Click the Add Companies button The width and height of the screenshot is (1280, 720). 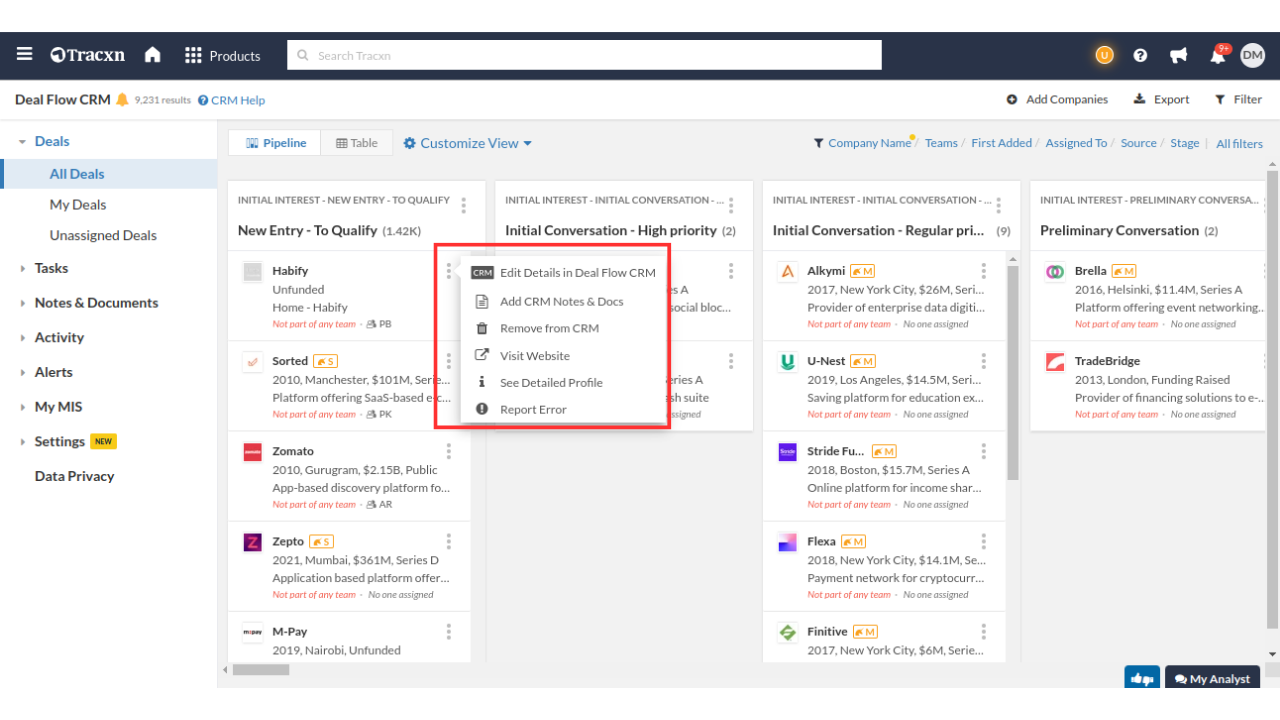click(1057, 99)
